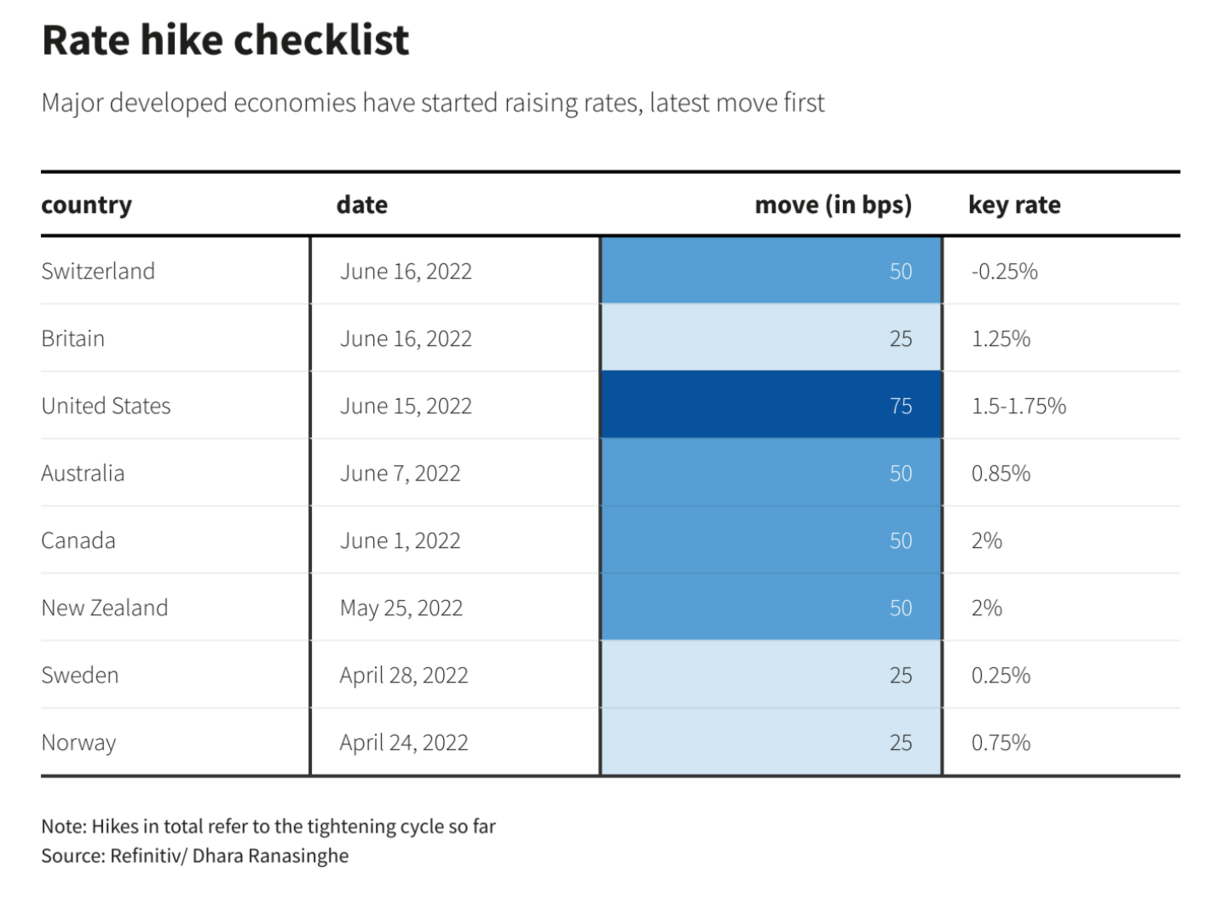Click the "country" column header
The width and height of the screenshot is (1229, 900).
pyautogui.click(x=87, y=205)
